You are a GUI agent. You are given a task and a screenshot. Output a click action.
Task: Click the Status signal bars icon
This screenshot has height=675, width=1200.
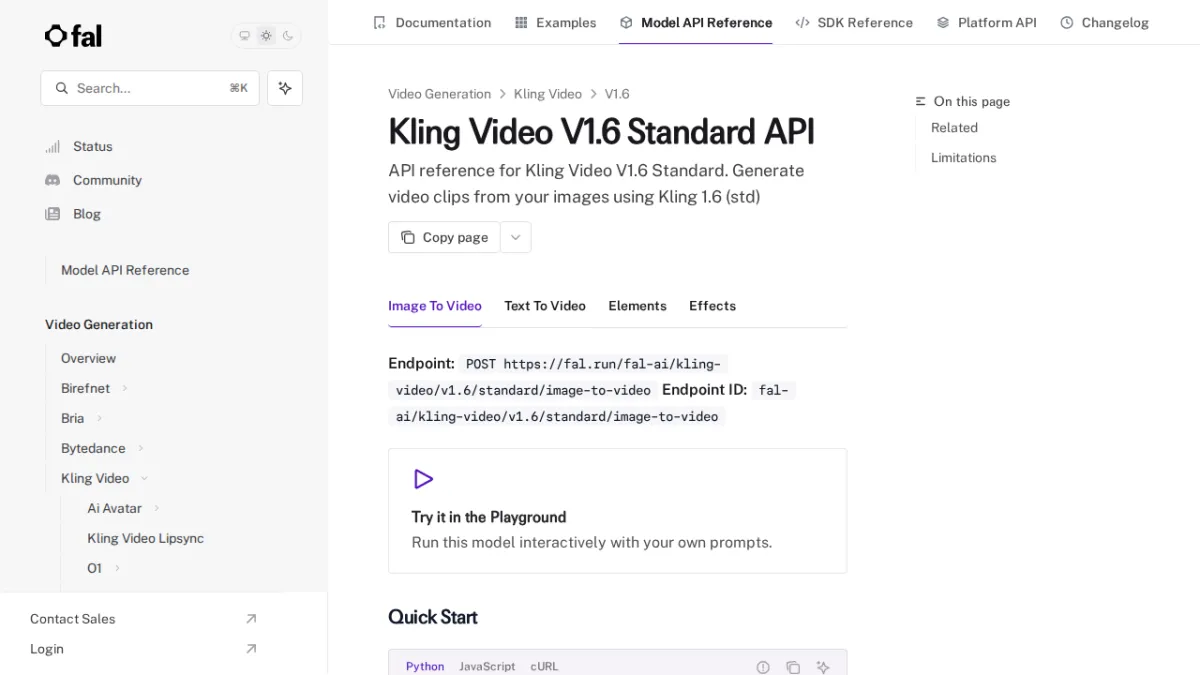click(53, 146)
